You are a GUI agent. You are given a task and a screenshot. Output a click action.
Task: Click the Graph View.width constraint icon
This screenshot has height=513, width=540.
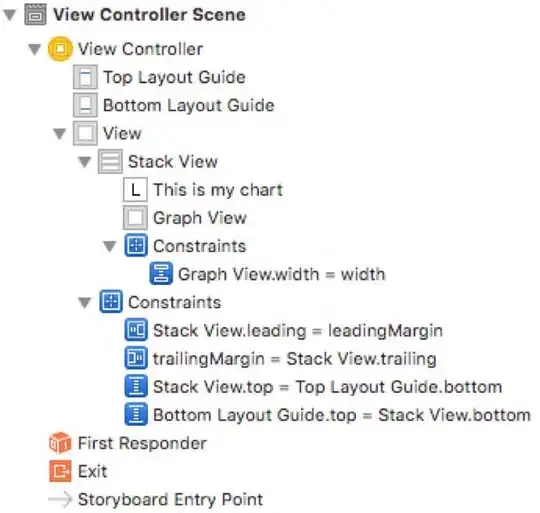point(161,274)
